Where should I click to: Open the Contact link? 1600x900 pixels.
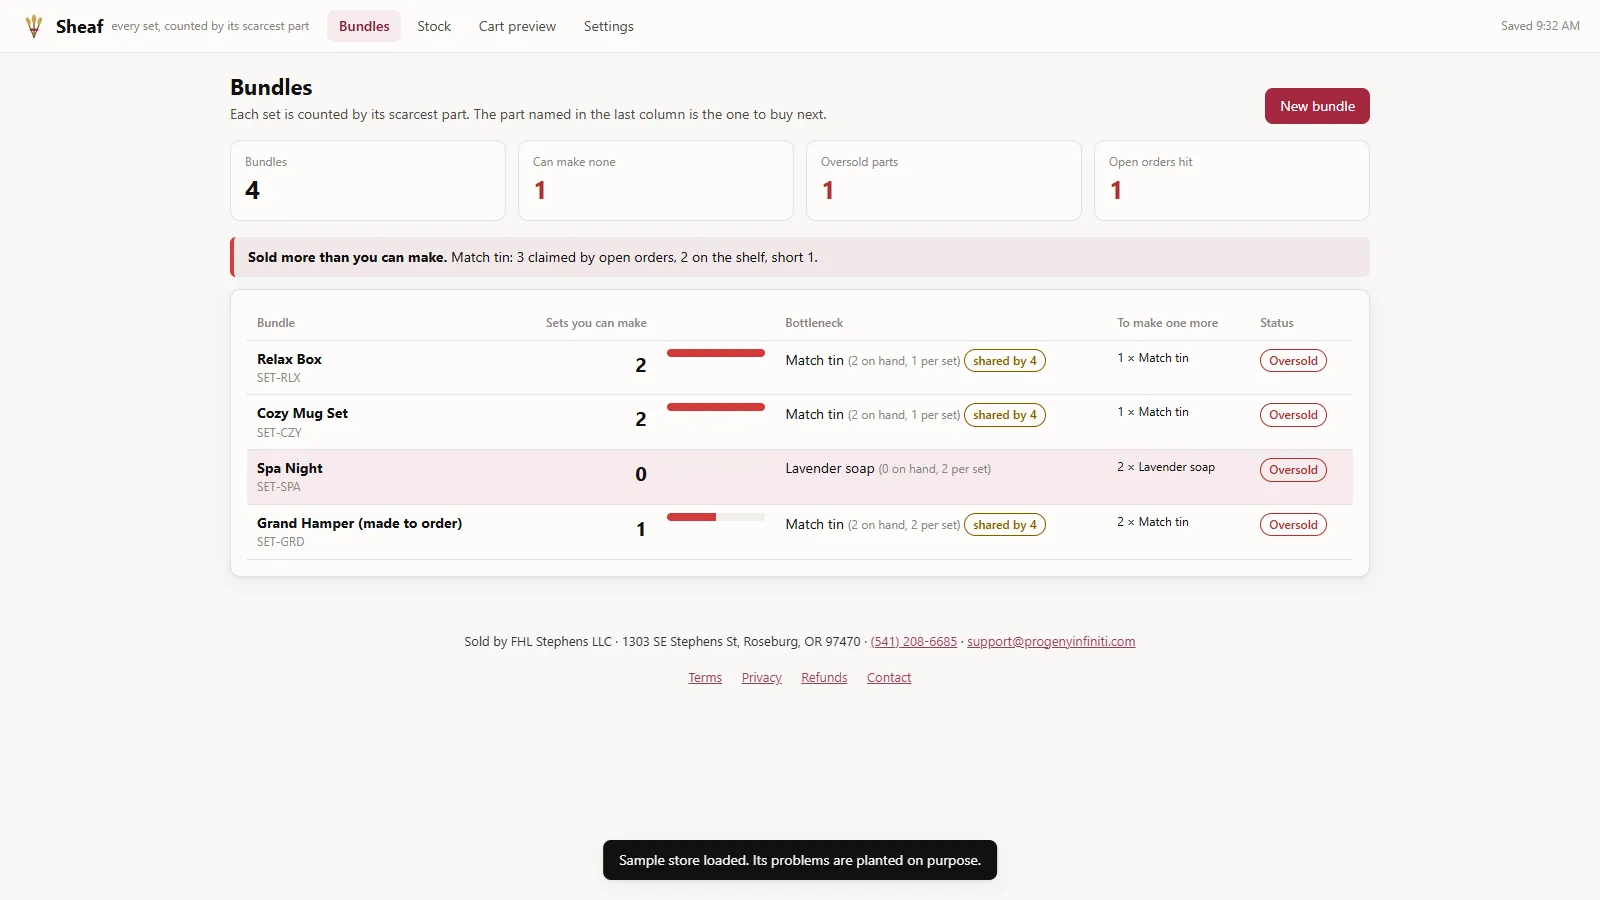[x=889, y=678]
